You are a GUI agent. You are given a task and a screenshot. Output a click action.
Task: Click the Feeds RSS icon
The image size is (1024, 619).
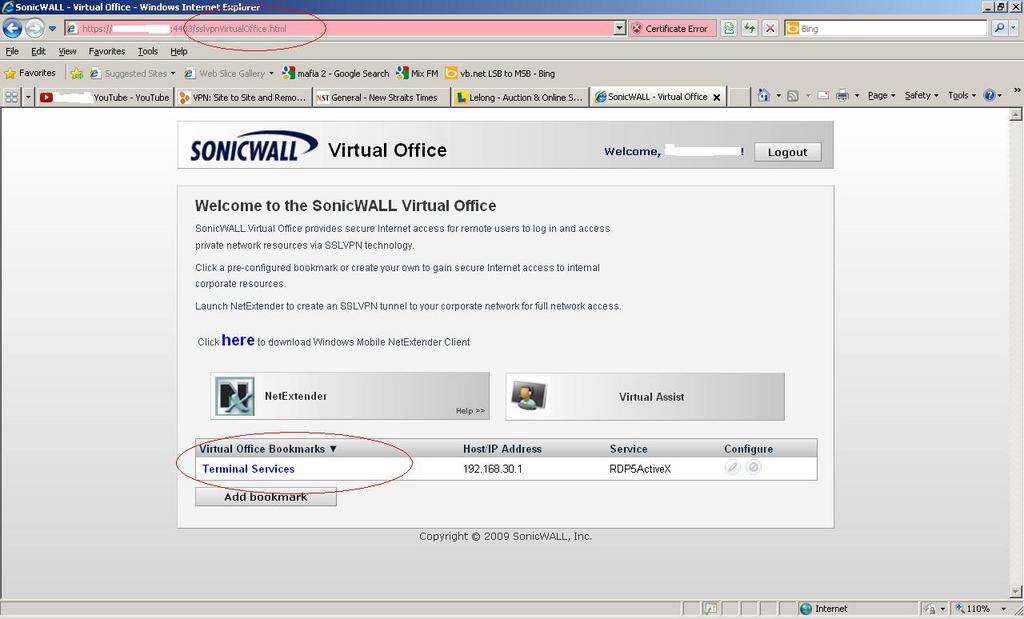click(x=793, y=96)
